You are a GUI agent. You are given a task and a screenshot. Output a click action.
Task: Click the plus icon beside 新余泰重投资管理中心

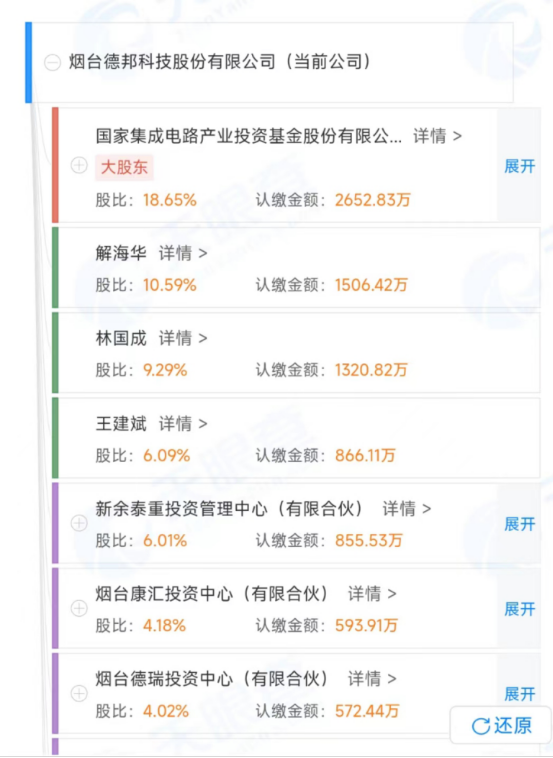click(79, 523)
